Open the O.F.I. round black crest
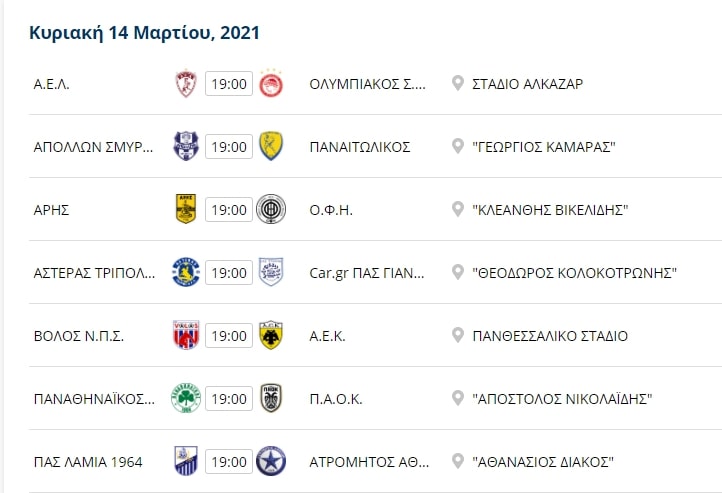This screenshot has width=722, height=493. [271, 209]
